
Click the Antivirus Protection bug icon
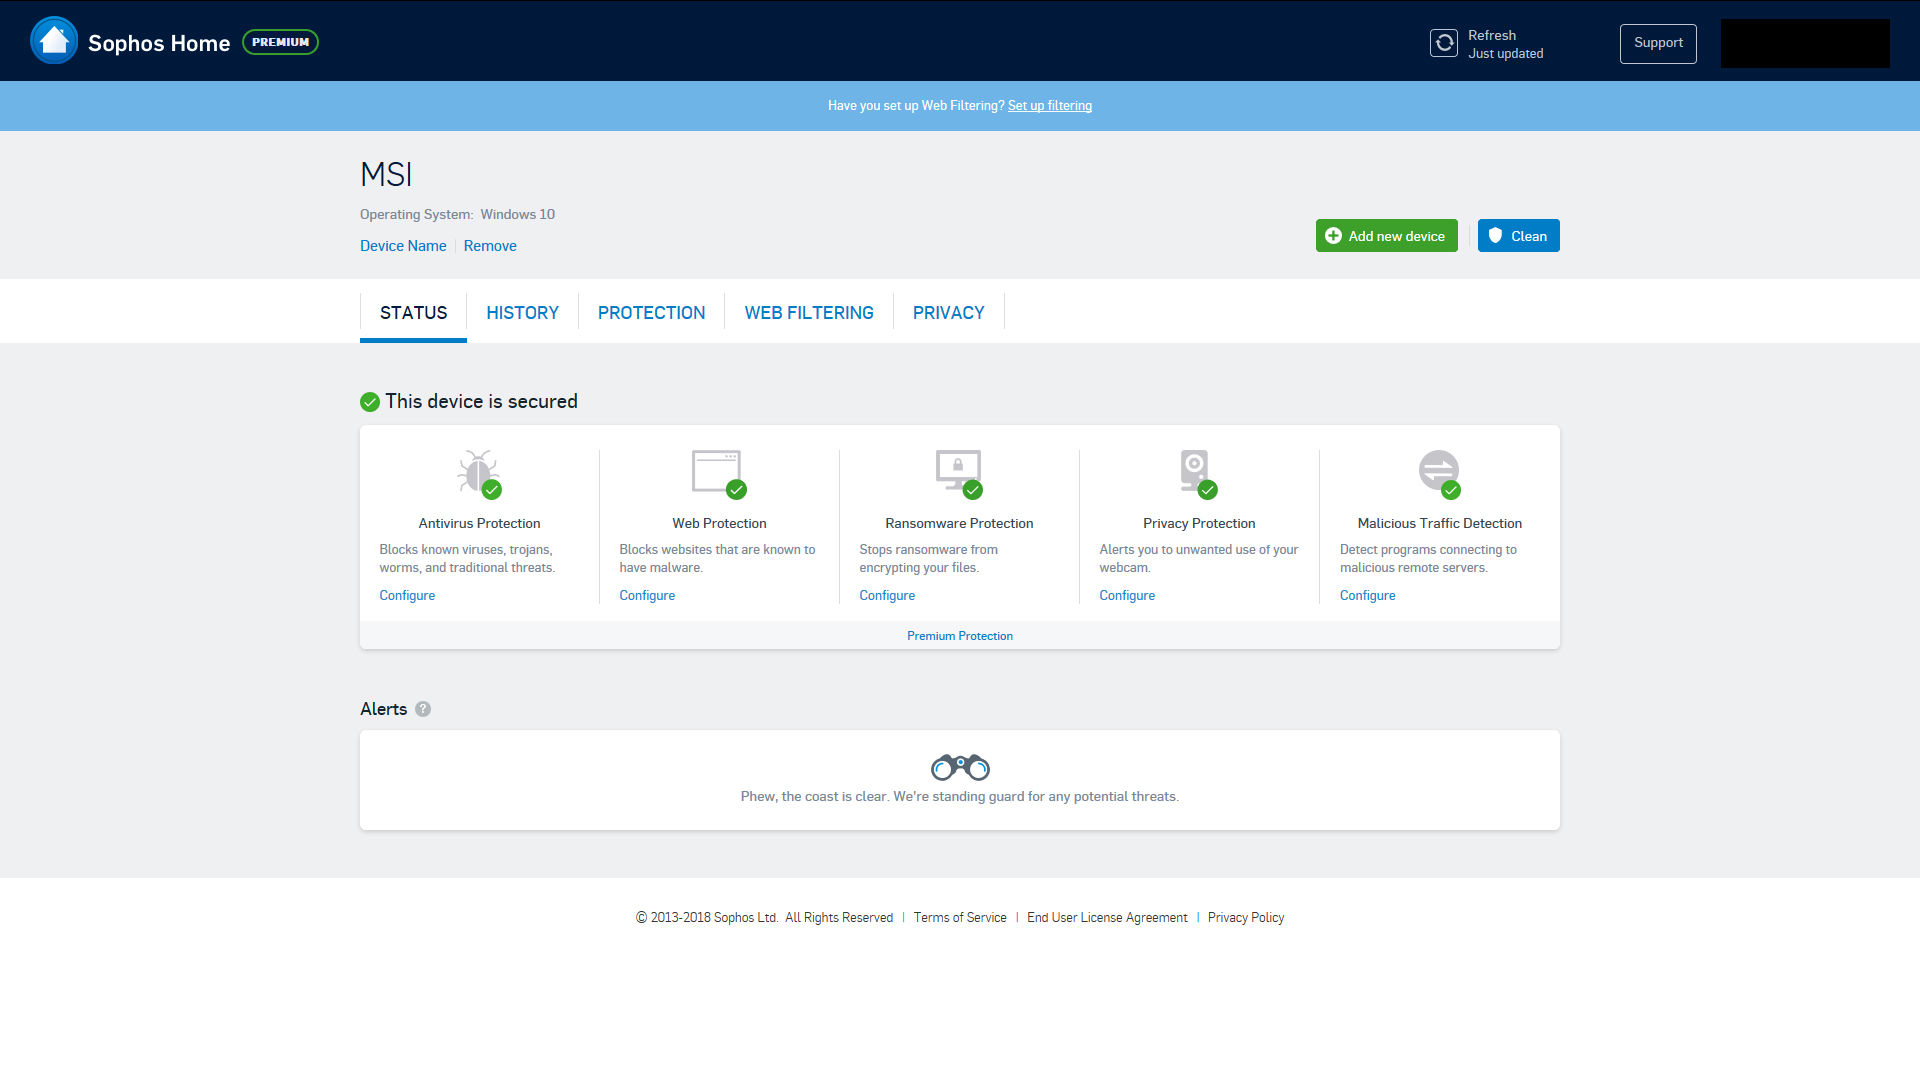[479, 473]
